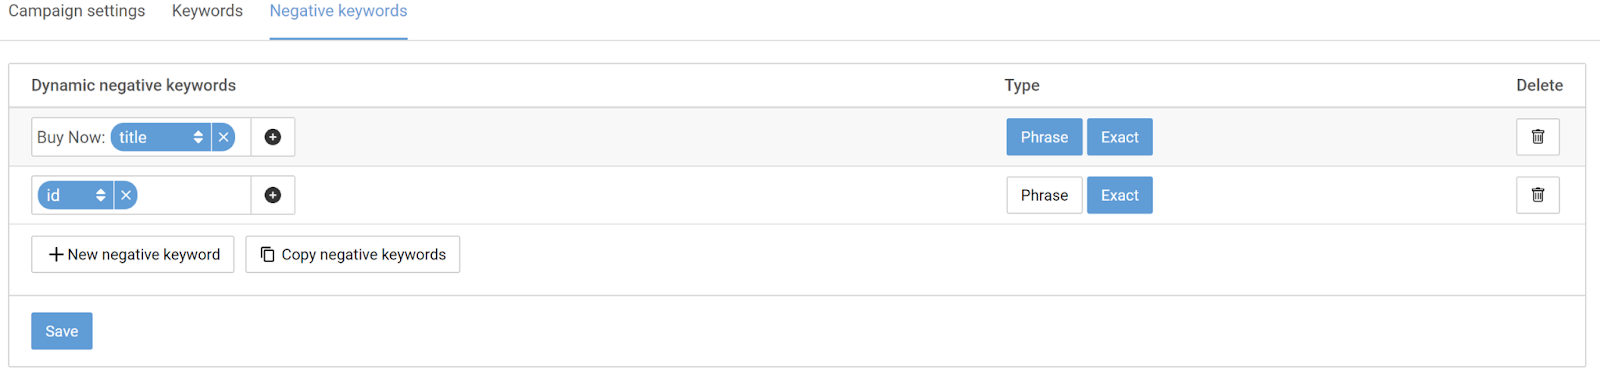Image resolution: width=1600 pixels, height=380 pixels.
Task: Click the plus icon in the Buy Now row
Action: point(273,137)
